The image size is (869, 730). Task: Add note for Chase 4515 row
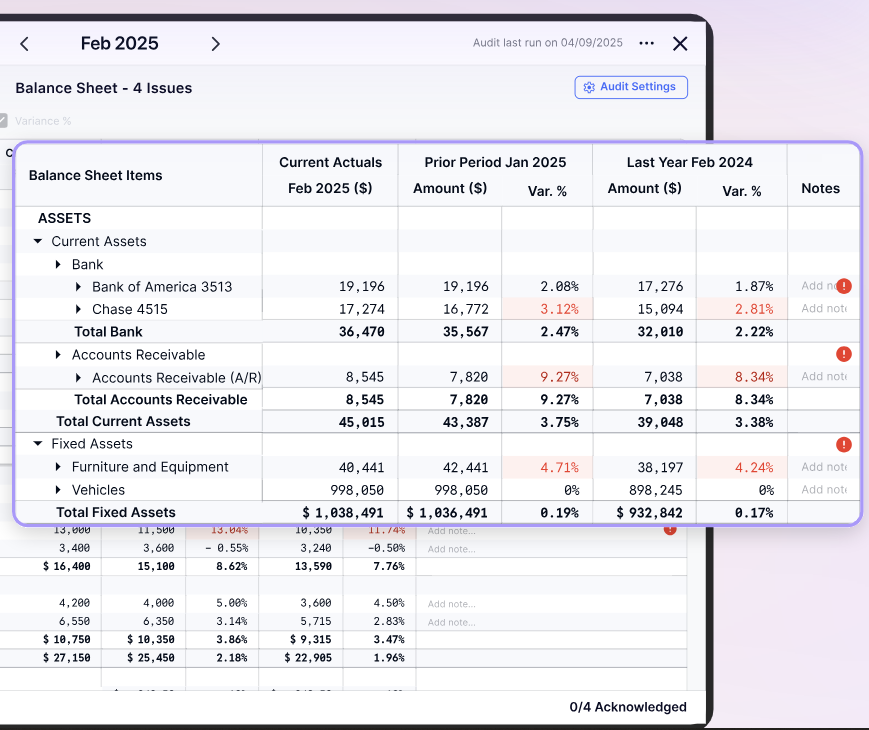823,309
